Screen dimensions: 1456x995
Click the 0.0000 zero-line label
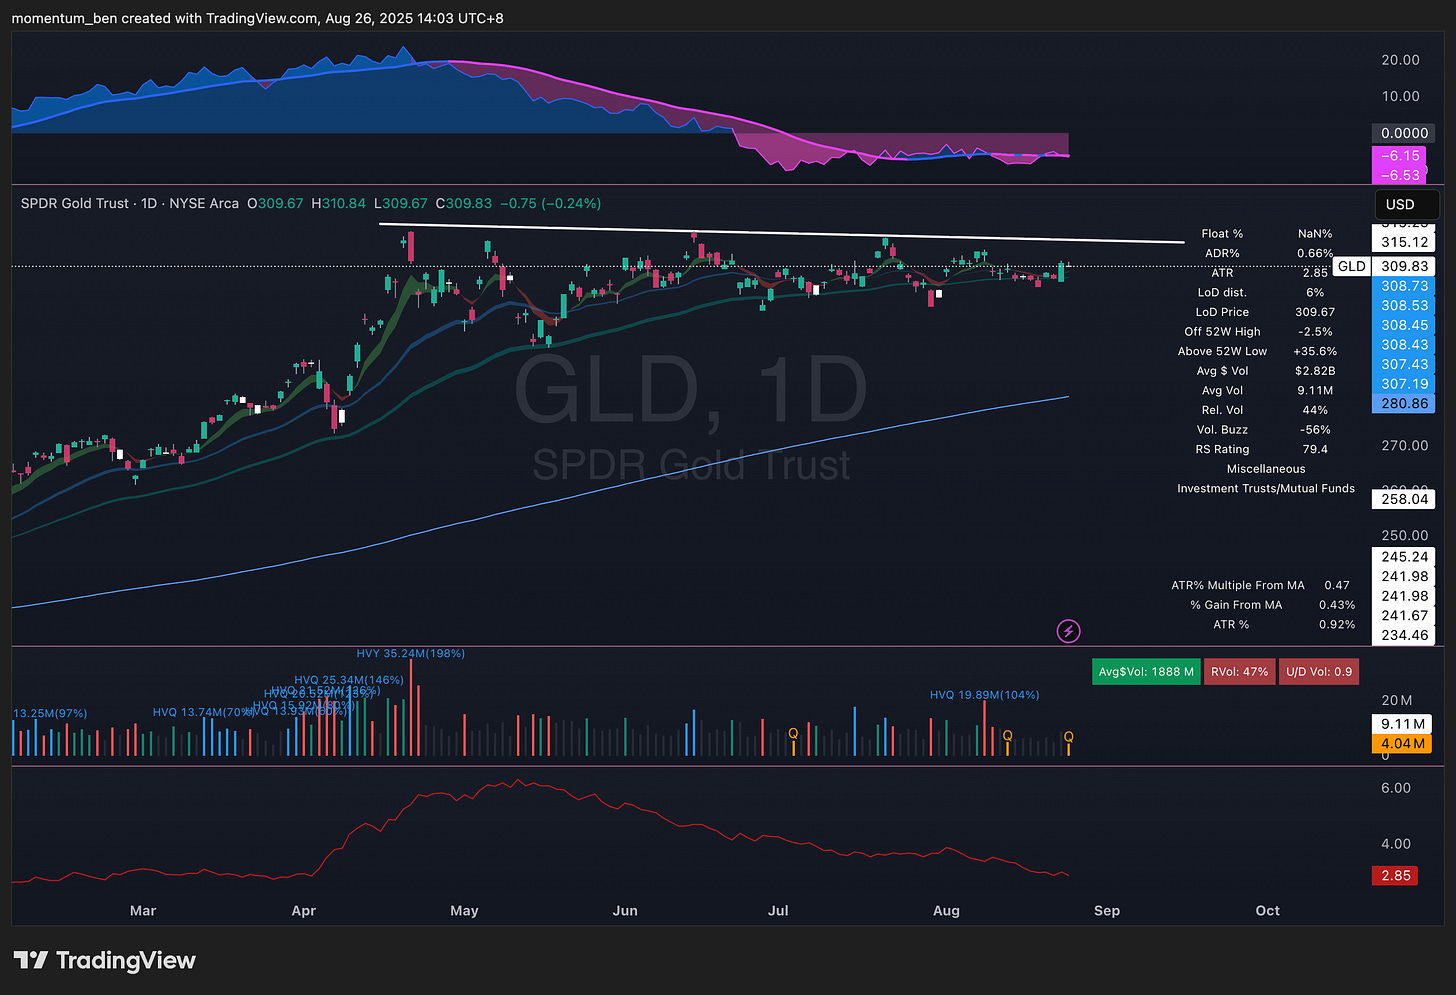pos(1404,133)
